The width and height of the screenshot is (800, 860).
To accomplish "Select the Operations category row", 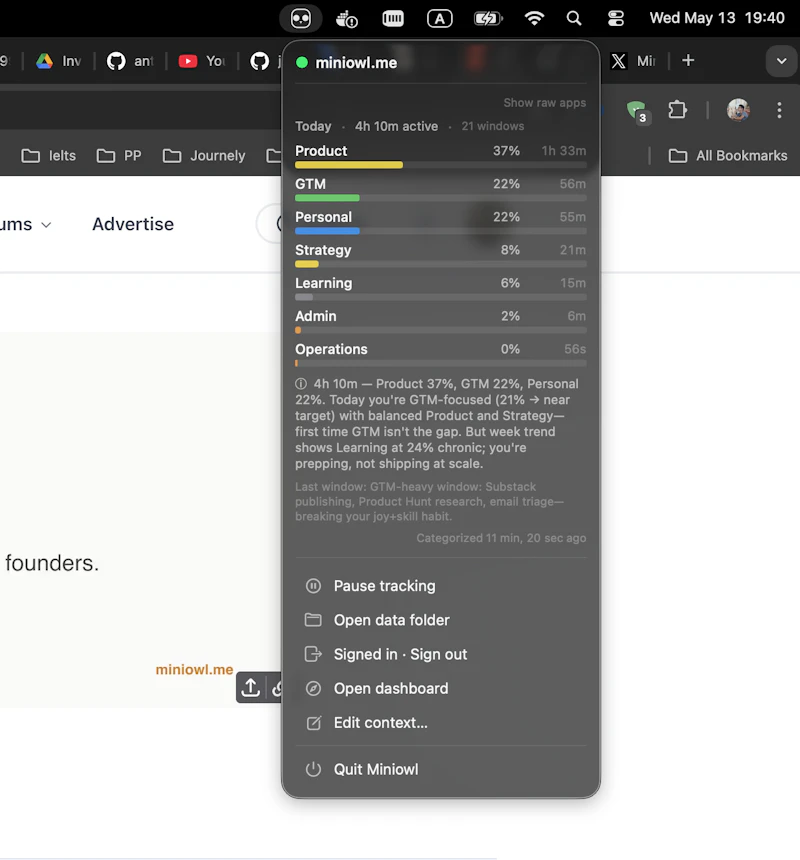I will pyautogui.click(x=440, y=354).
